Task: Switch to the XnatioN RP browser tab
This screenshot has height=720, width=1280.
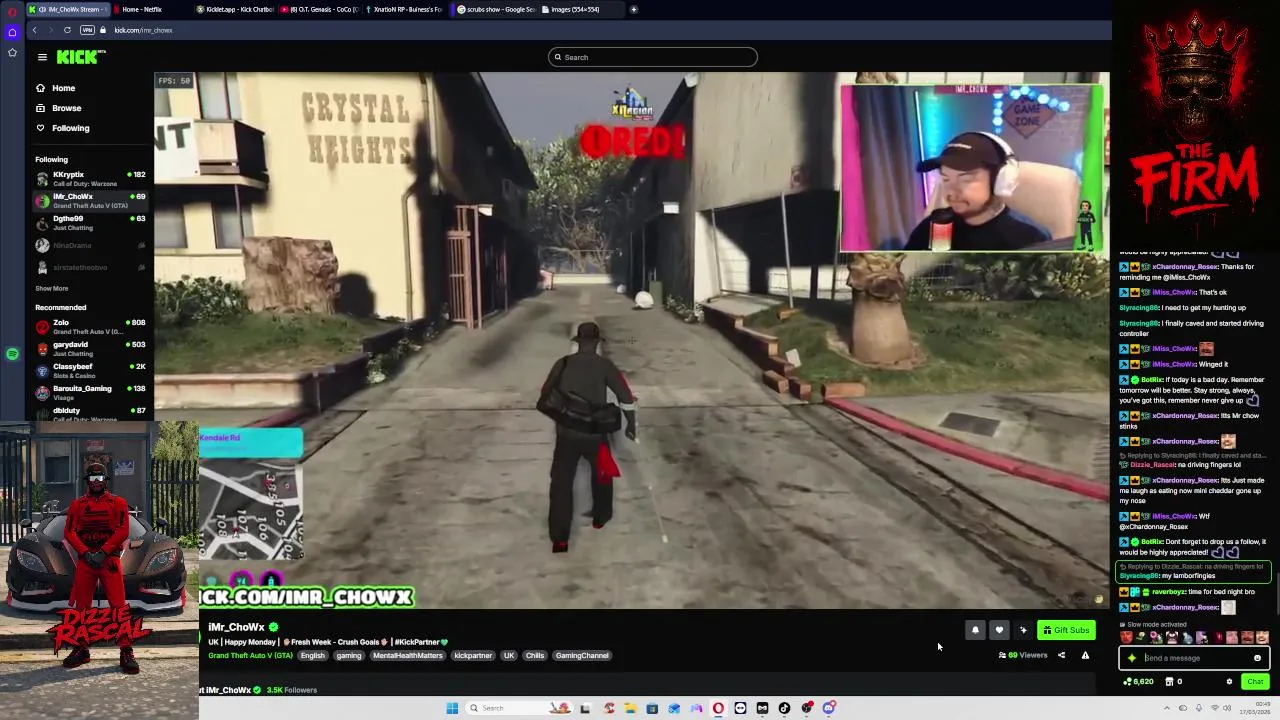Action: pyautogui.click(x=405, y=9)
